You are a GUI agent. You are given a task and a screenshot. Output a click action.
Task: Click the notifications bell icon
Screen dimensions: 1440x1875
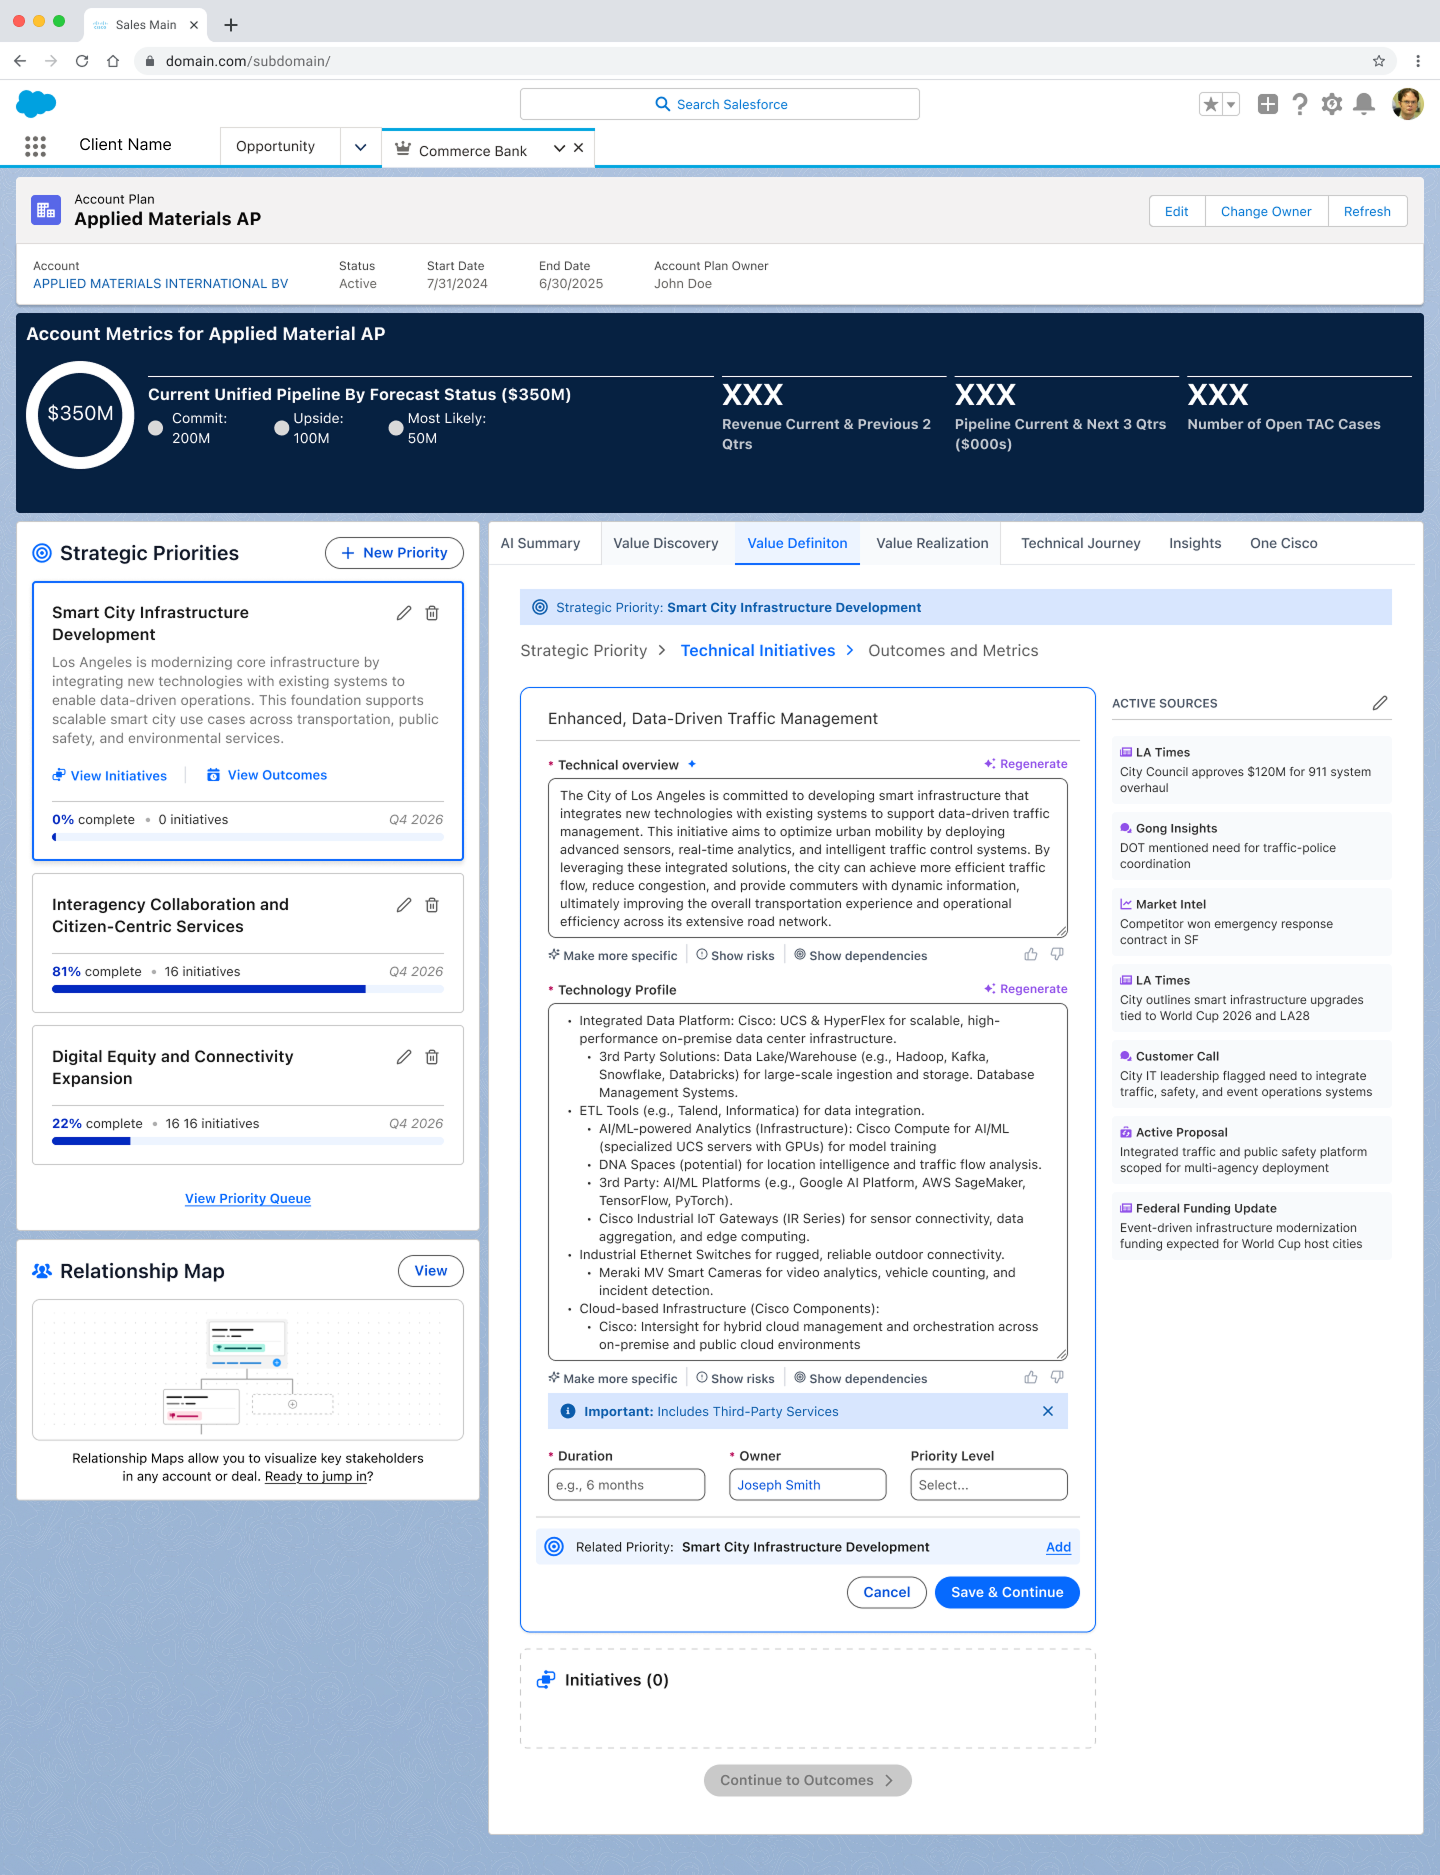click(x=1363, y=104)
